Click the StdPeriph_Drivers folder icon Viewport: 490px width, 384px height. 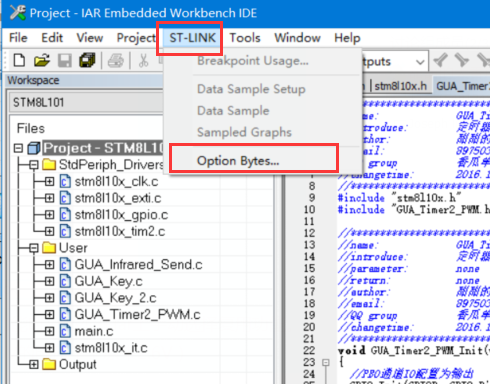tap(49, 164)
